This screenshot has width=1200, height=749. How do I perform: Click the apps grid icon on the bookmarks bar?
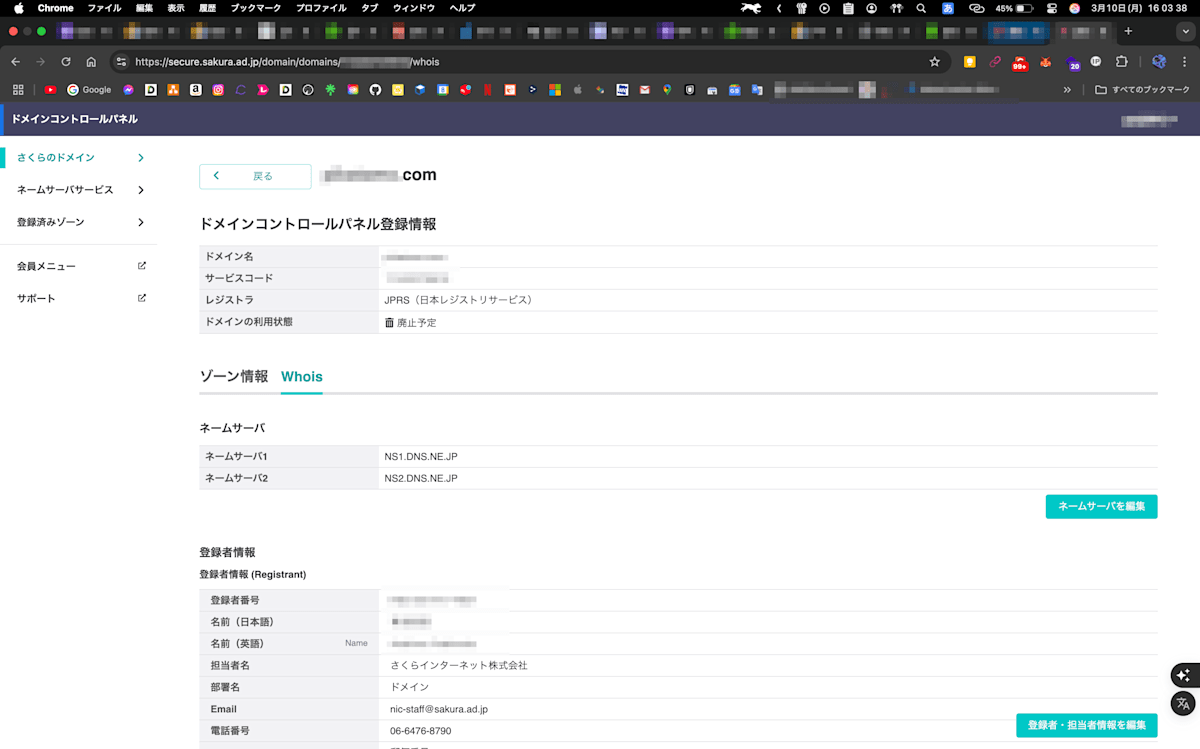[18, 89]
